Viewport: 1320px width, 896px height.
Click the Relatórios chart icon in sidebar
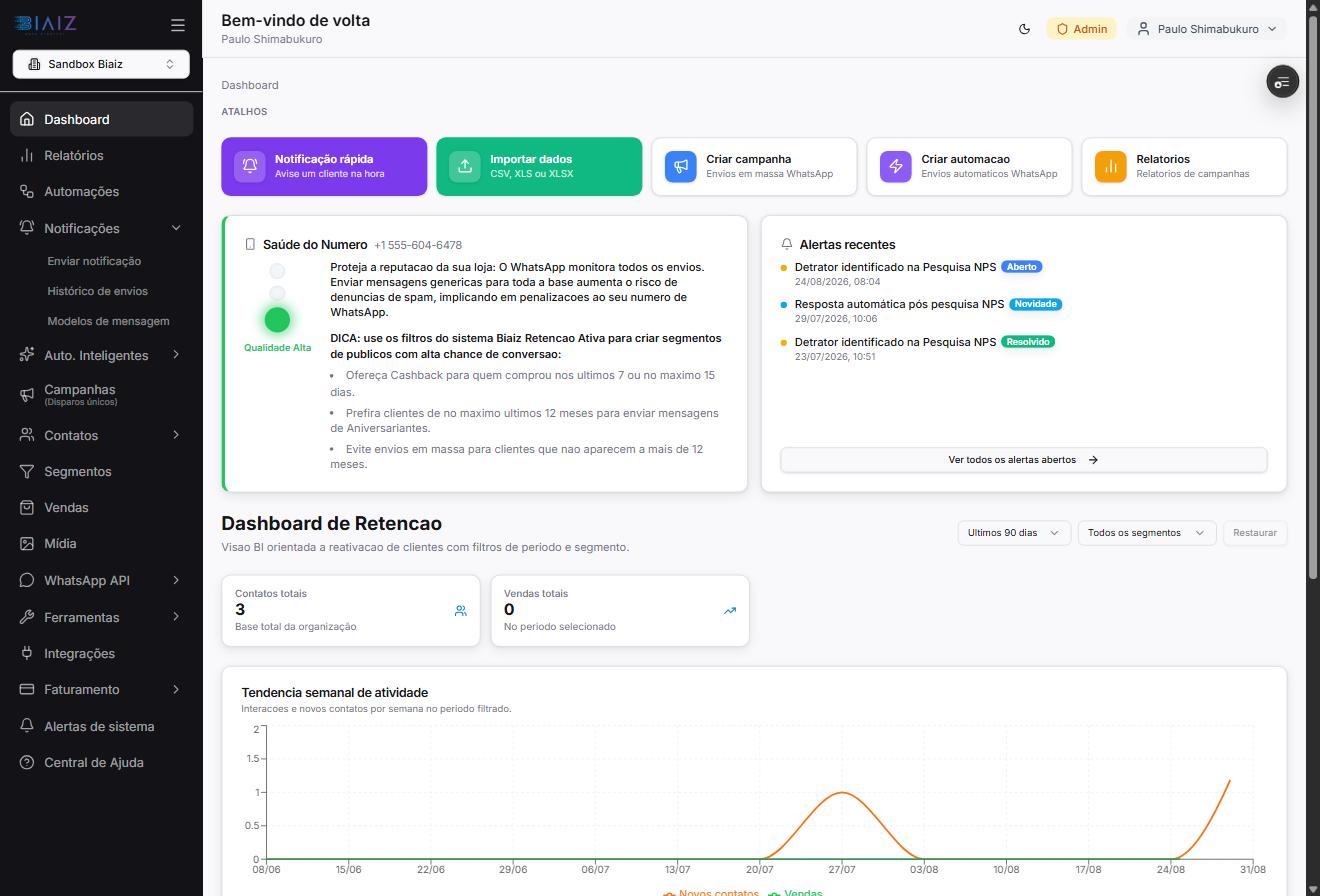tap(27, 155)
